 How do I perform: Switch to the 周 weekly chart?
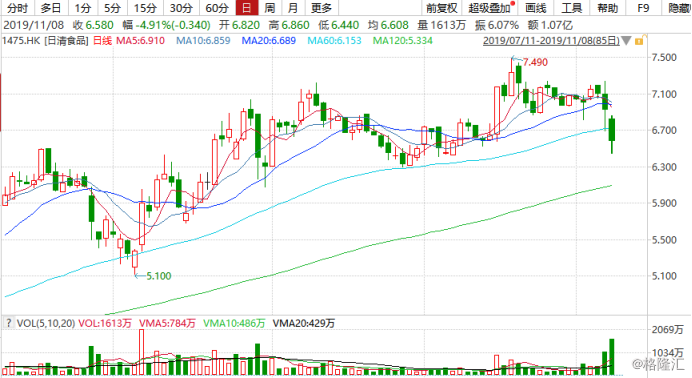pos(269,8)
